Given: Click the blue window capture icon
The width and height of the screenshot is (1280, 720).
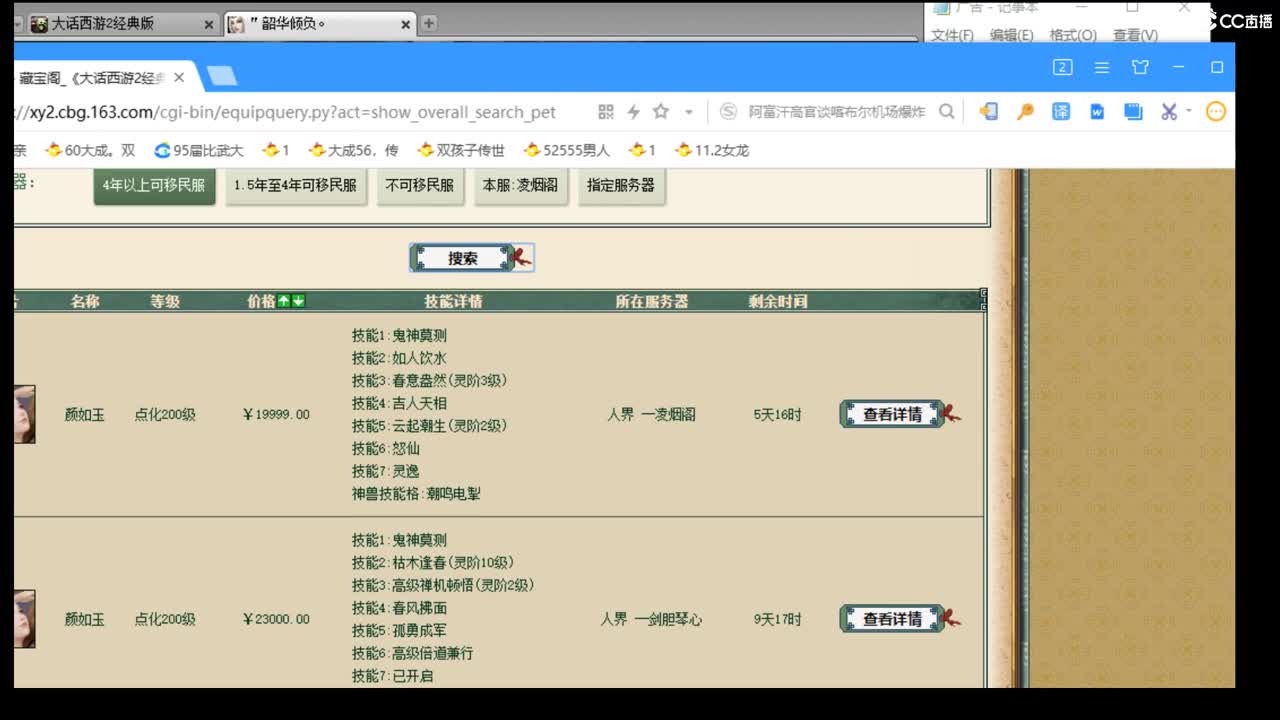Looking at the screenshot, I should click(x=1133, y=112).
